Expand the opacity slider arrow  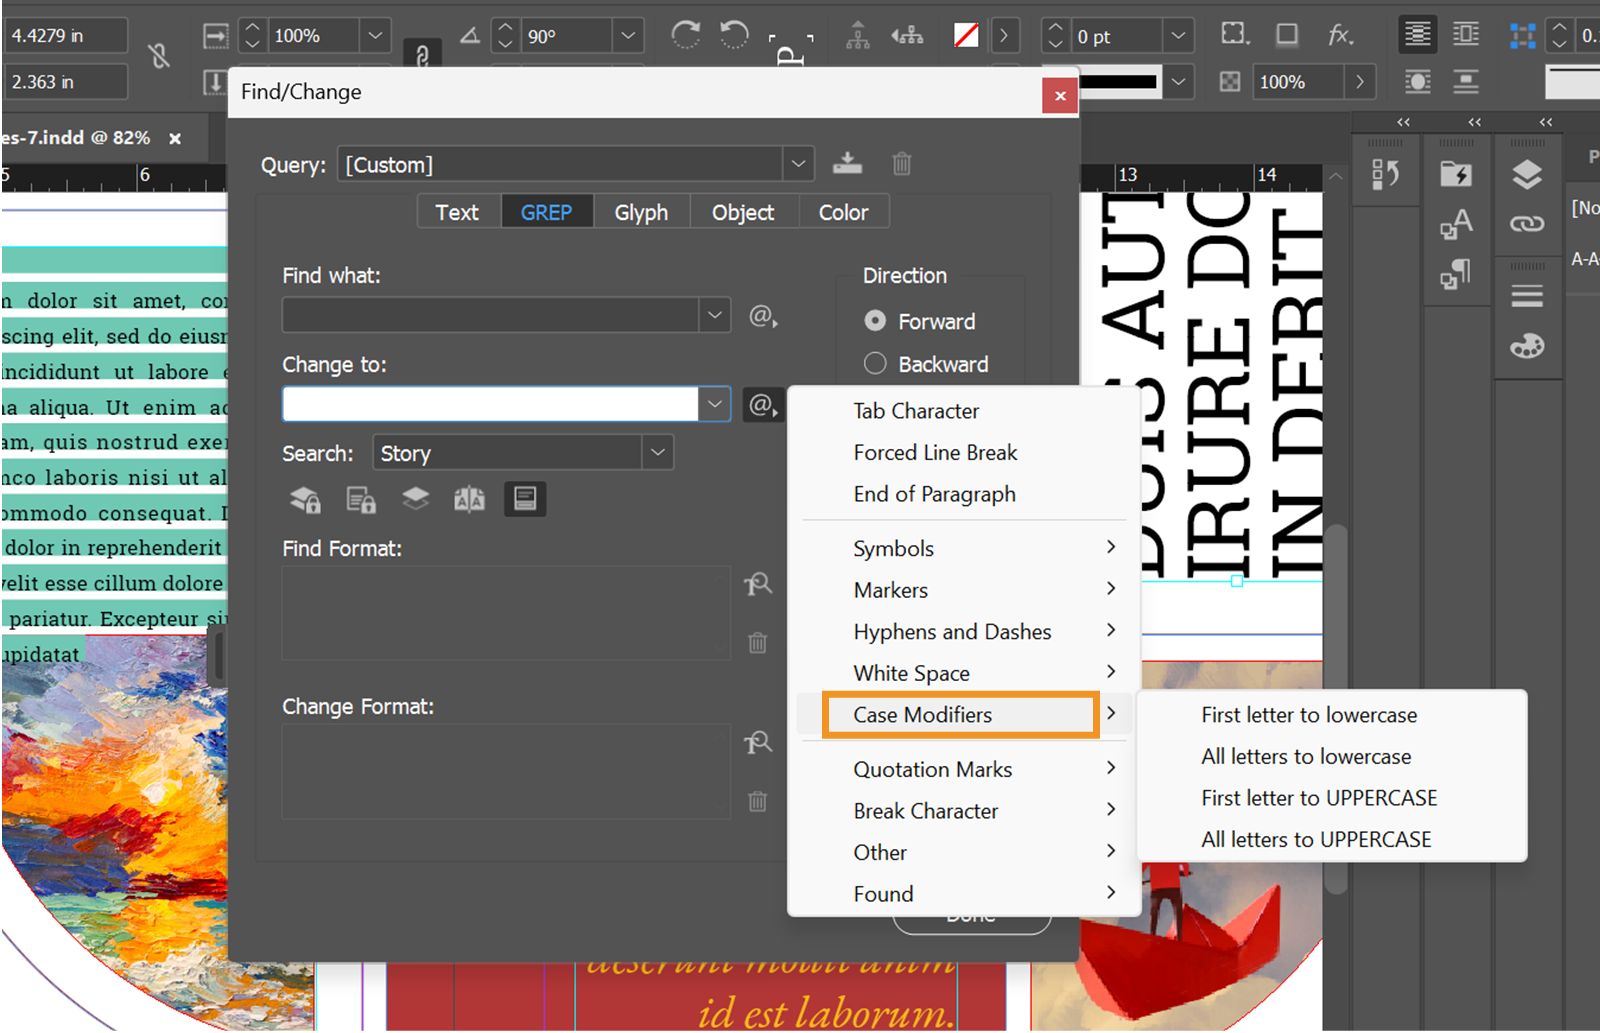point(1360,81)
